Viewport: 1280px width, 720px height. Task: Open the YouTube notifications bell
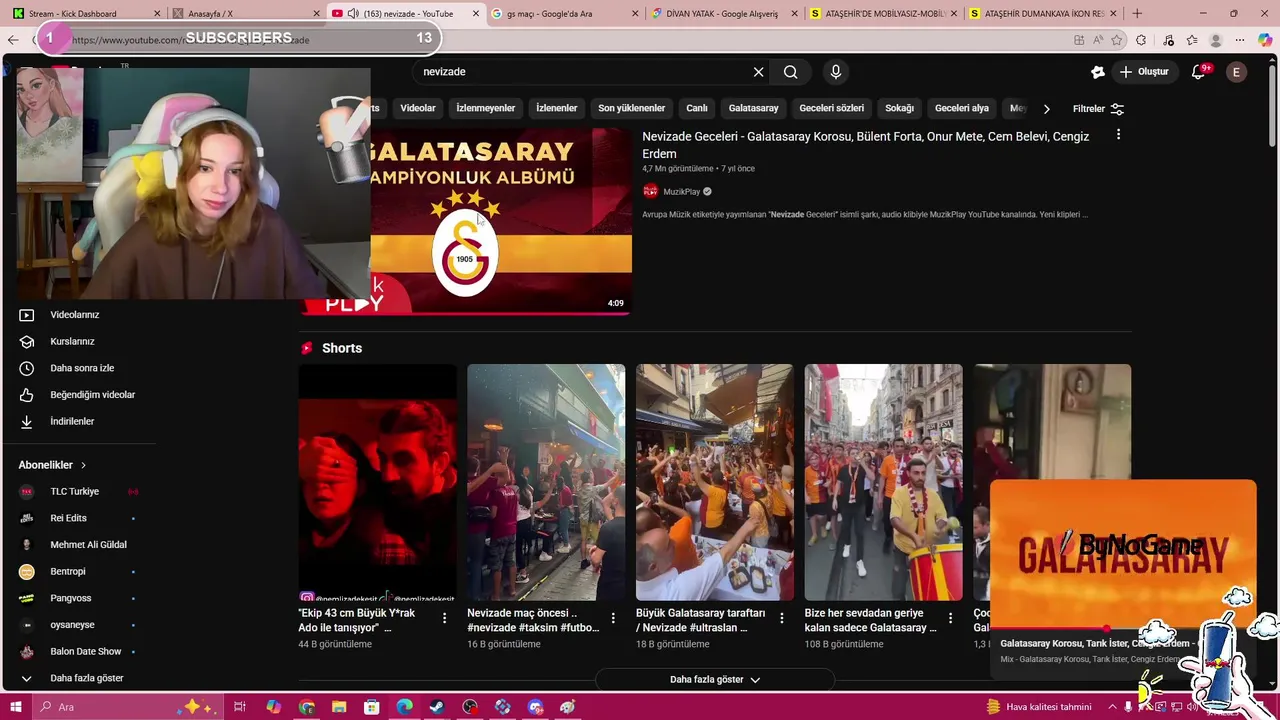pyautogui.click(x=1199, y=72)
